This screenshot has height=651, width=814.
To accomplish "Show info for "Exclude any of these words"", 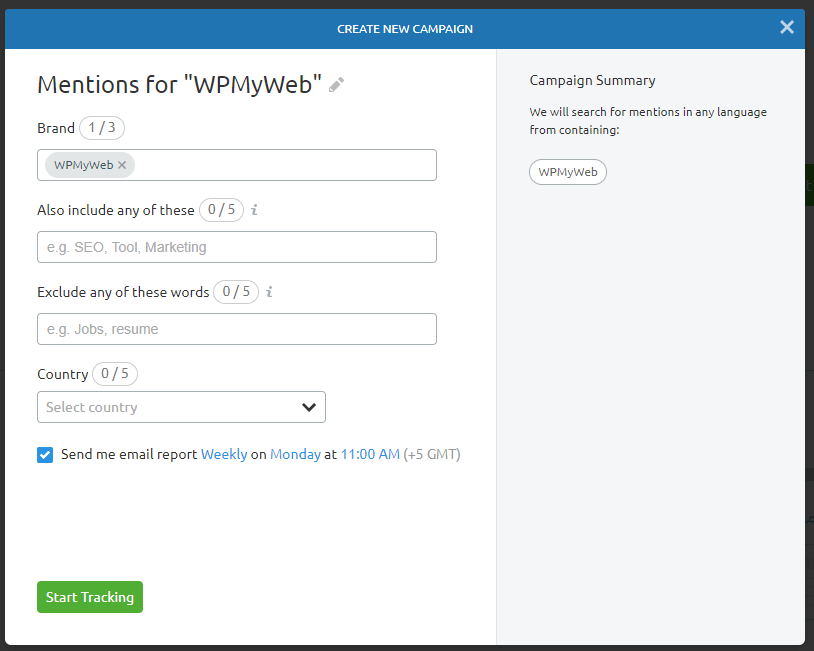I will tap(270, 292).
